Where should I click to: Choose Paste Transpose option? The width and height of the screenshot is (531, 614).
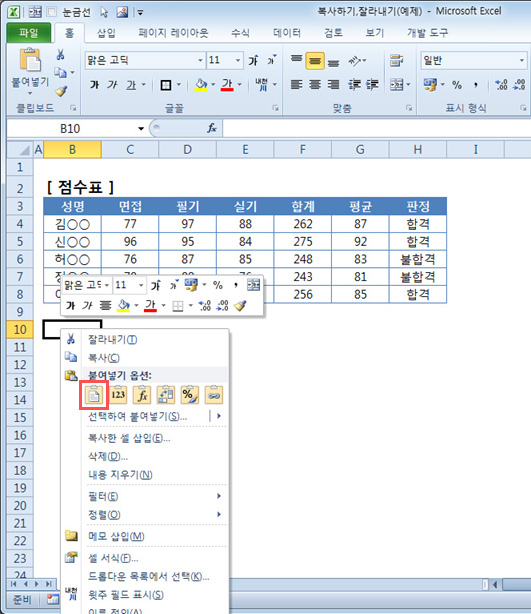tap(166, 395)
